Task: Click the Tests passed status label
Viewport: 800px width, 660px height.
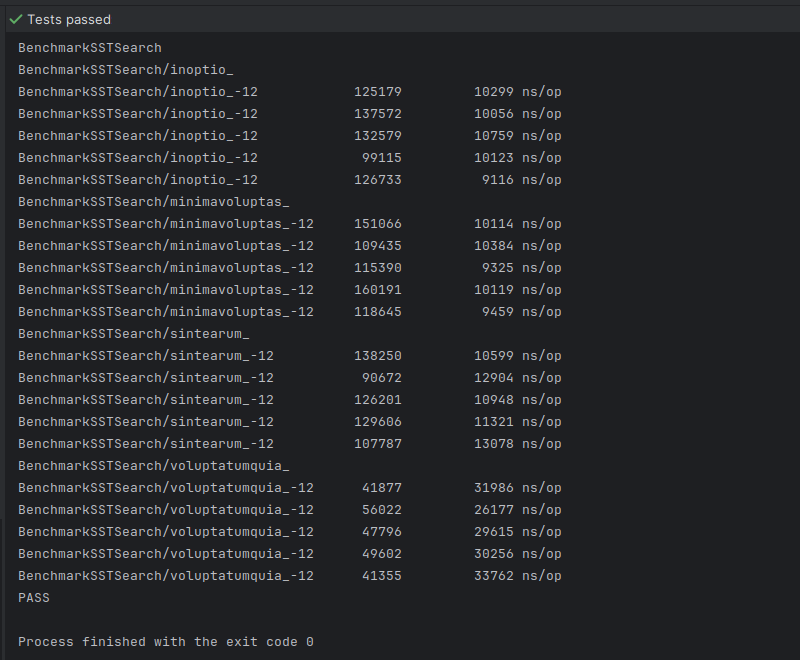Action: (x=69, y=19)
